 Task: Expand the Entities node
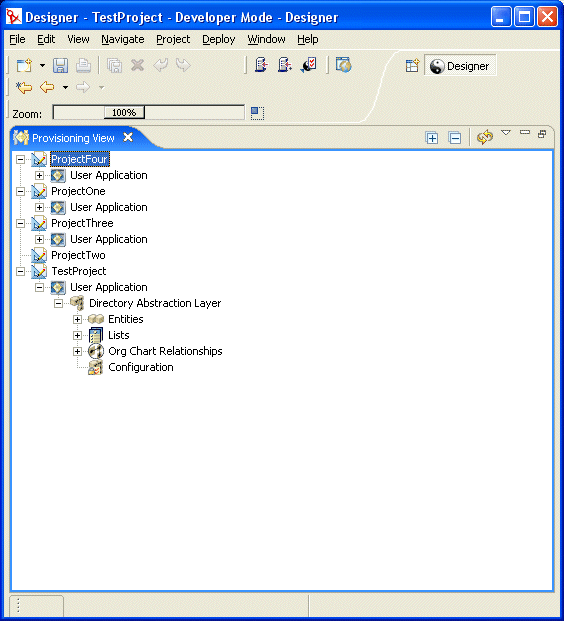77,319
